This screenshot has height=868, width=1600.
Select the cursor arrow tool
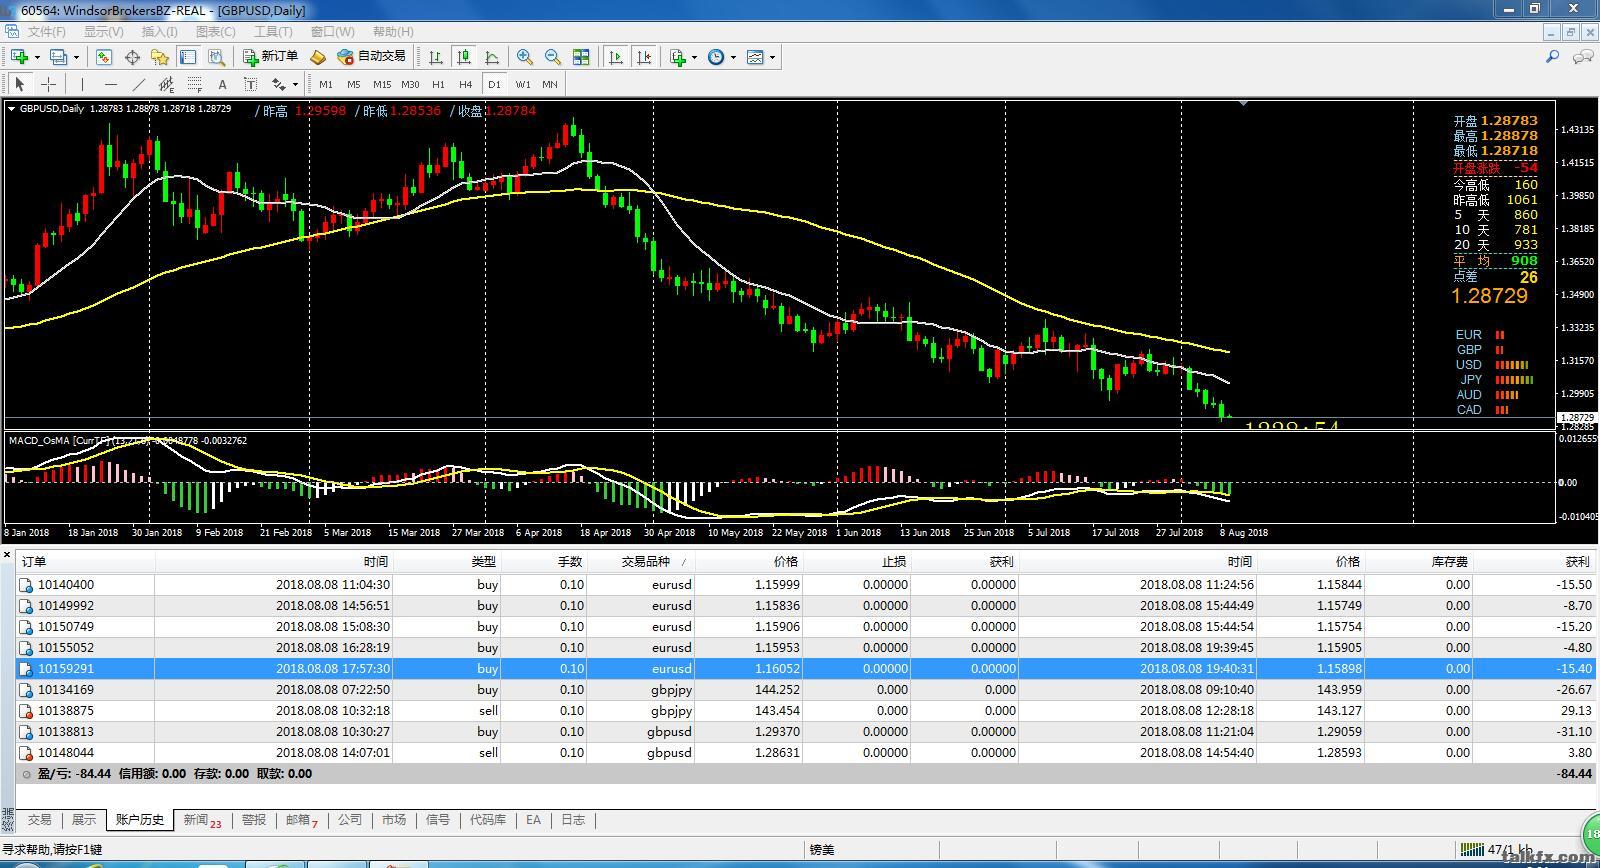[x=19, y=84]
